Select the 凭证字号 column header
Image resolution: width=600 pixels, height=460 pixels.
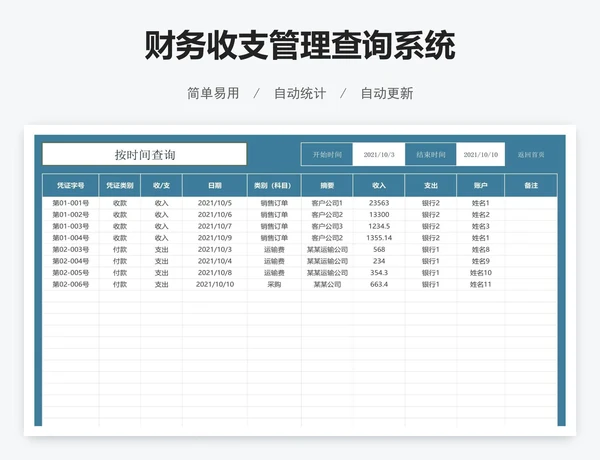coord(70,186)
